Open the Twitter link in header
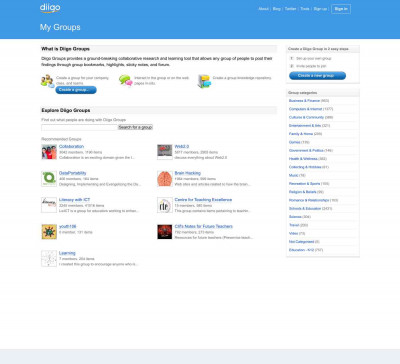The image size is (400, 364). tap(290, 9)
